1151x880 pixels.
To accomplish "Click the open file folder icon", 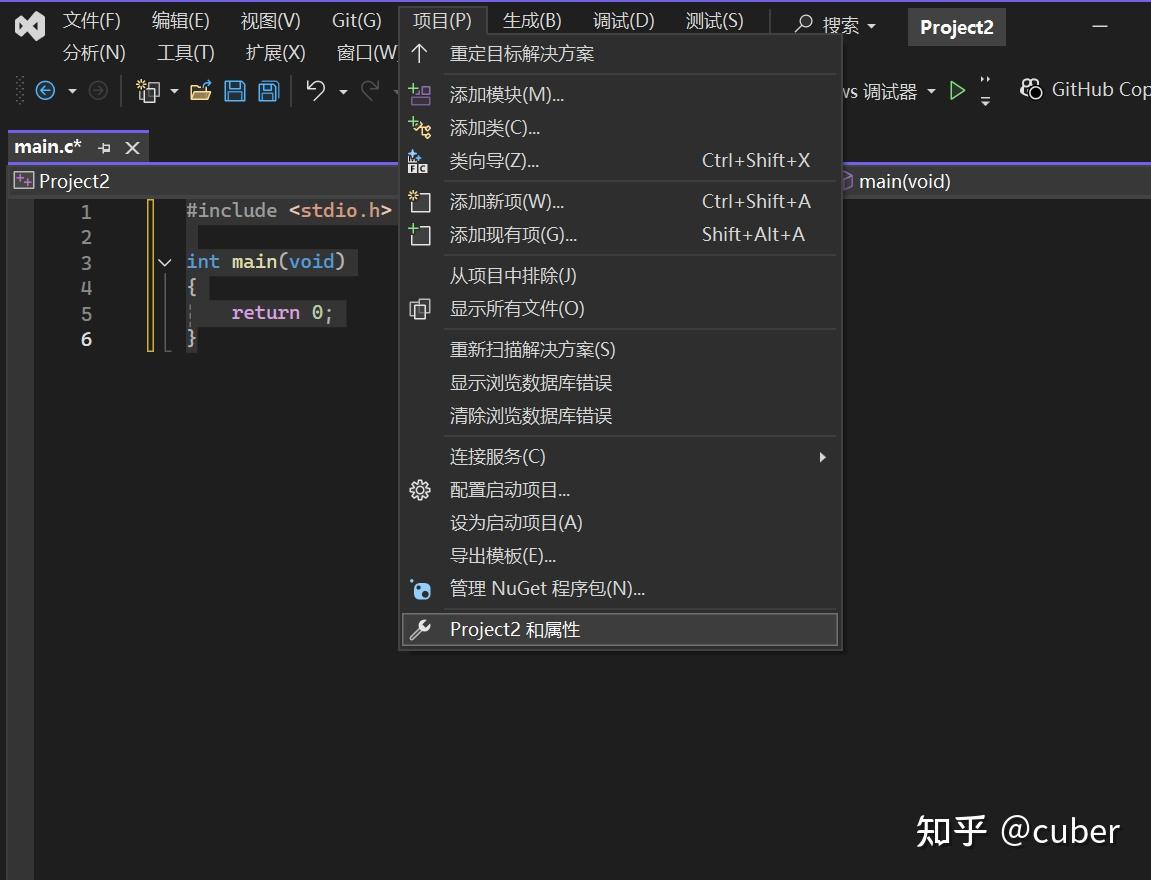I will click(x=200, y=91).
